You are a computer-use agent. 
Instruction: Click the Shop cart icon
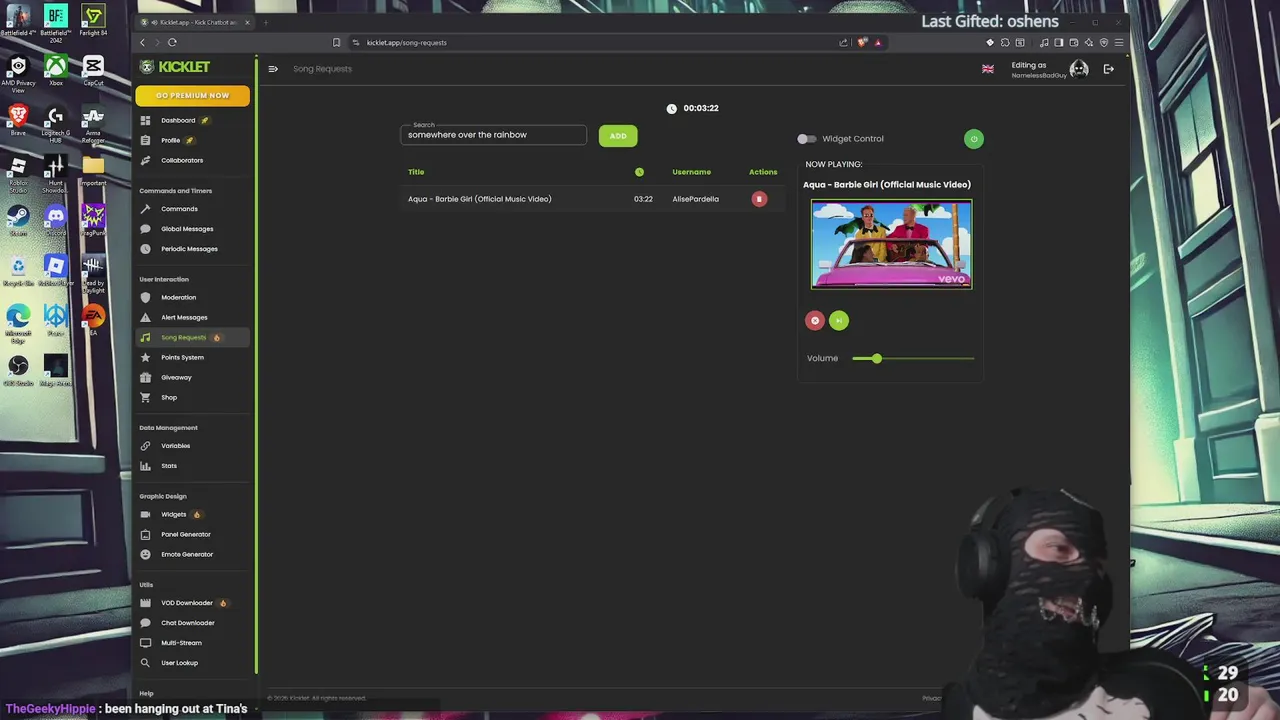(145, 397)
